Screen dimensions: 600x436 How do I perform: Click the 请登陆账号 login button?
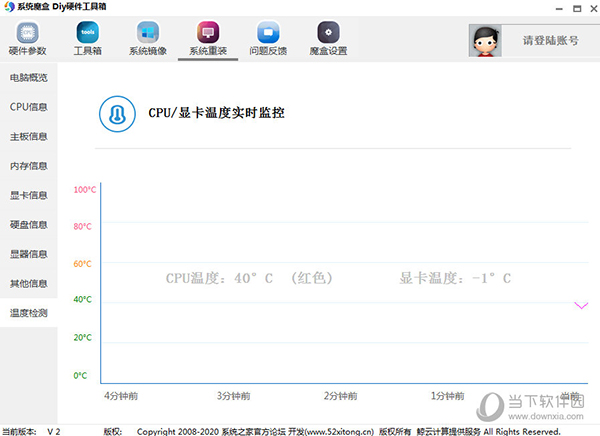pos(550,41)
